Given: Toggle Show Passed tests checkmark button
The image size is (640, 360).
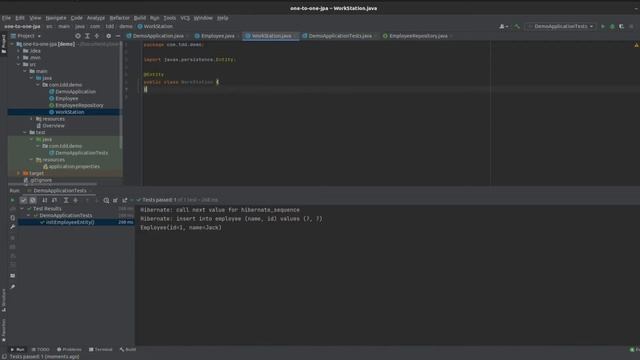Looking at the screenshot, I should (23, 200).
